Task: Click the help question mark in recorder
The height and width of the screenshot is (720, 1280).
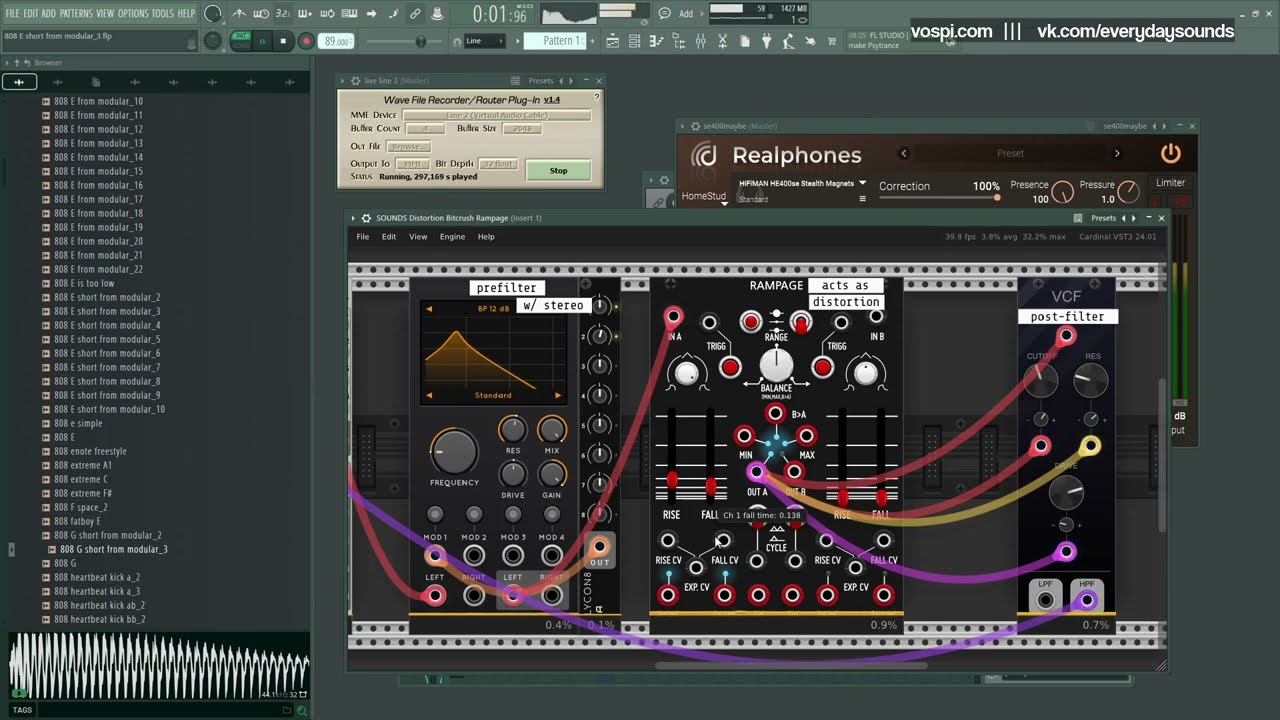Action: point(597,97)
